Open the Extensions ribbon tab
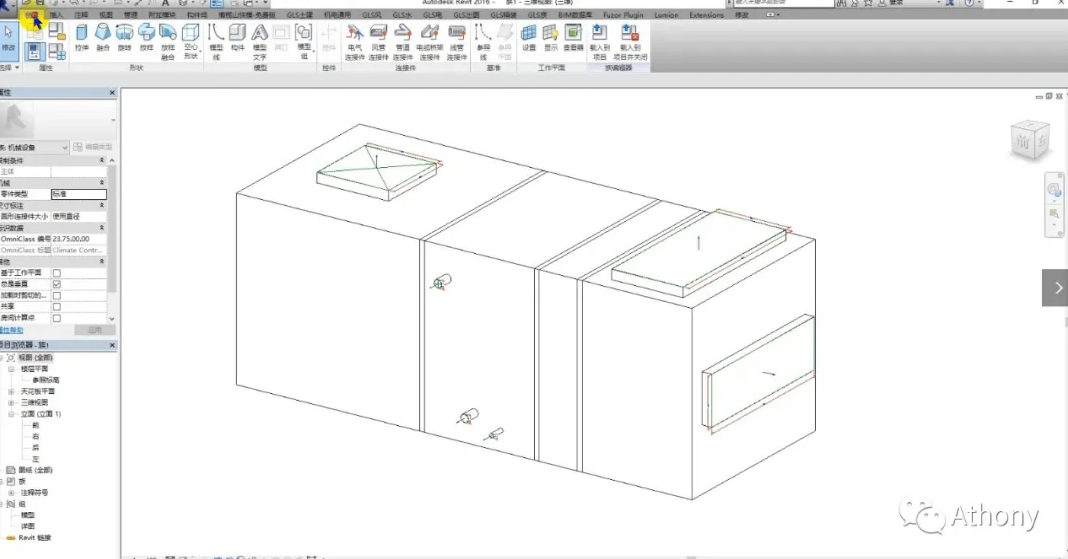Image resolution: width=1068 pixels, height=559 pixels. point(706,14)
